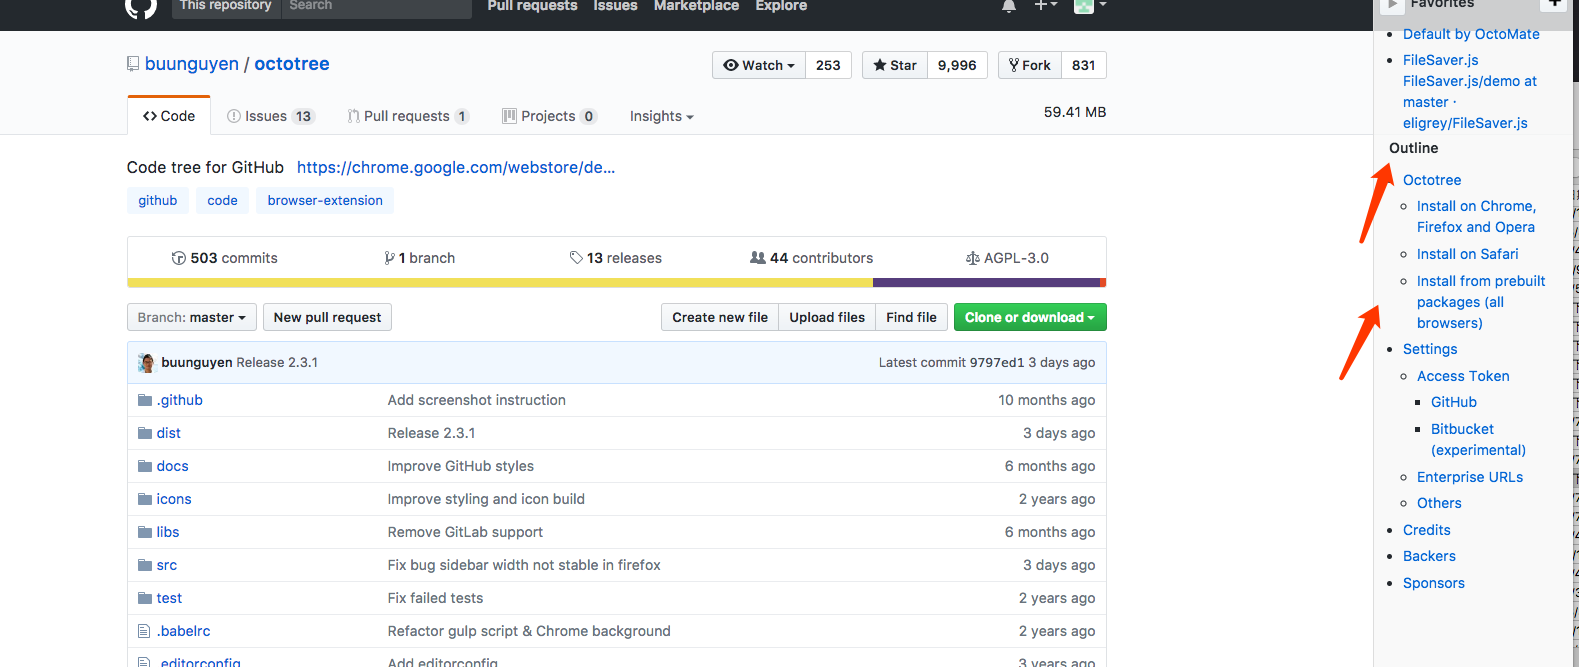
Task: View the 253 watchers count
Action: (x=828, y=65)
